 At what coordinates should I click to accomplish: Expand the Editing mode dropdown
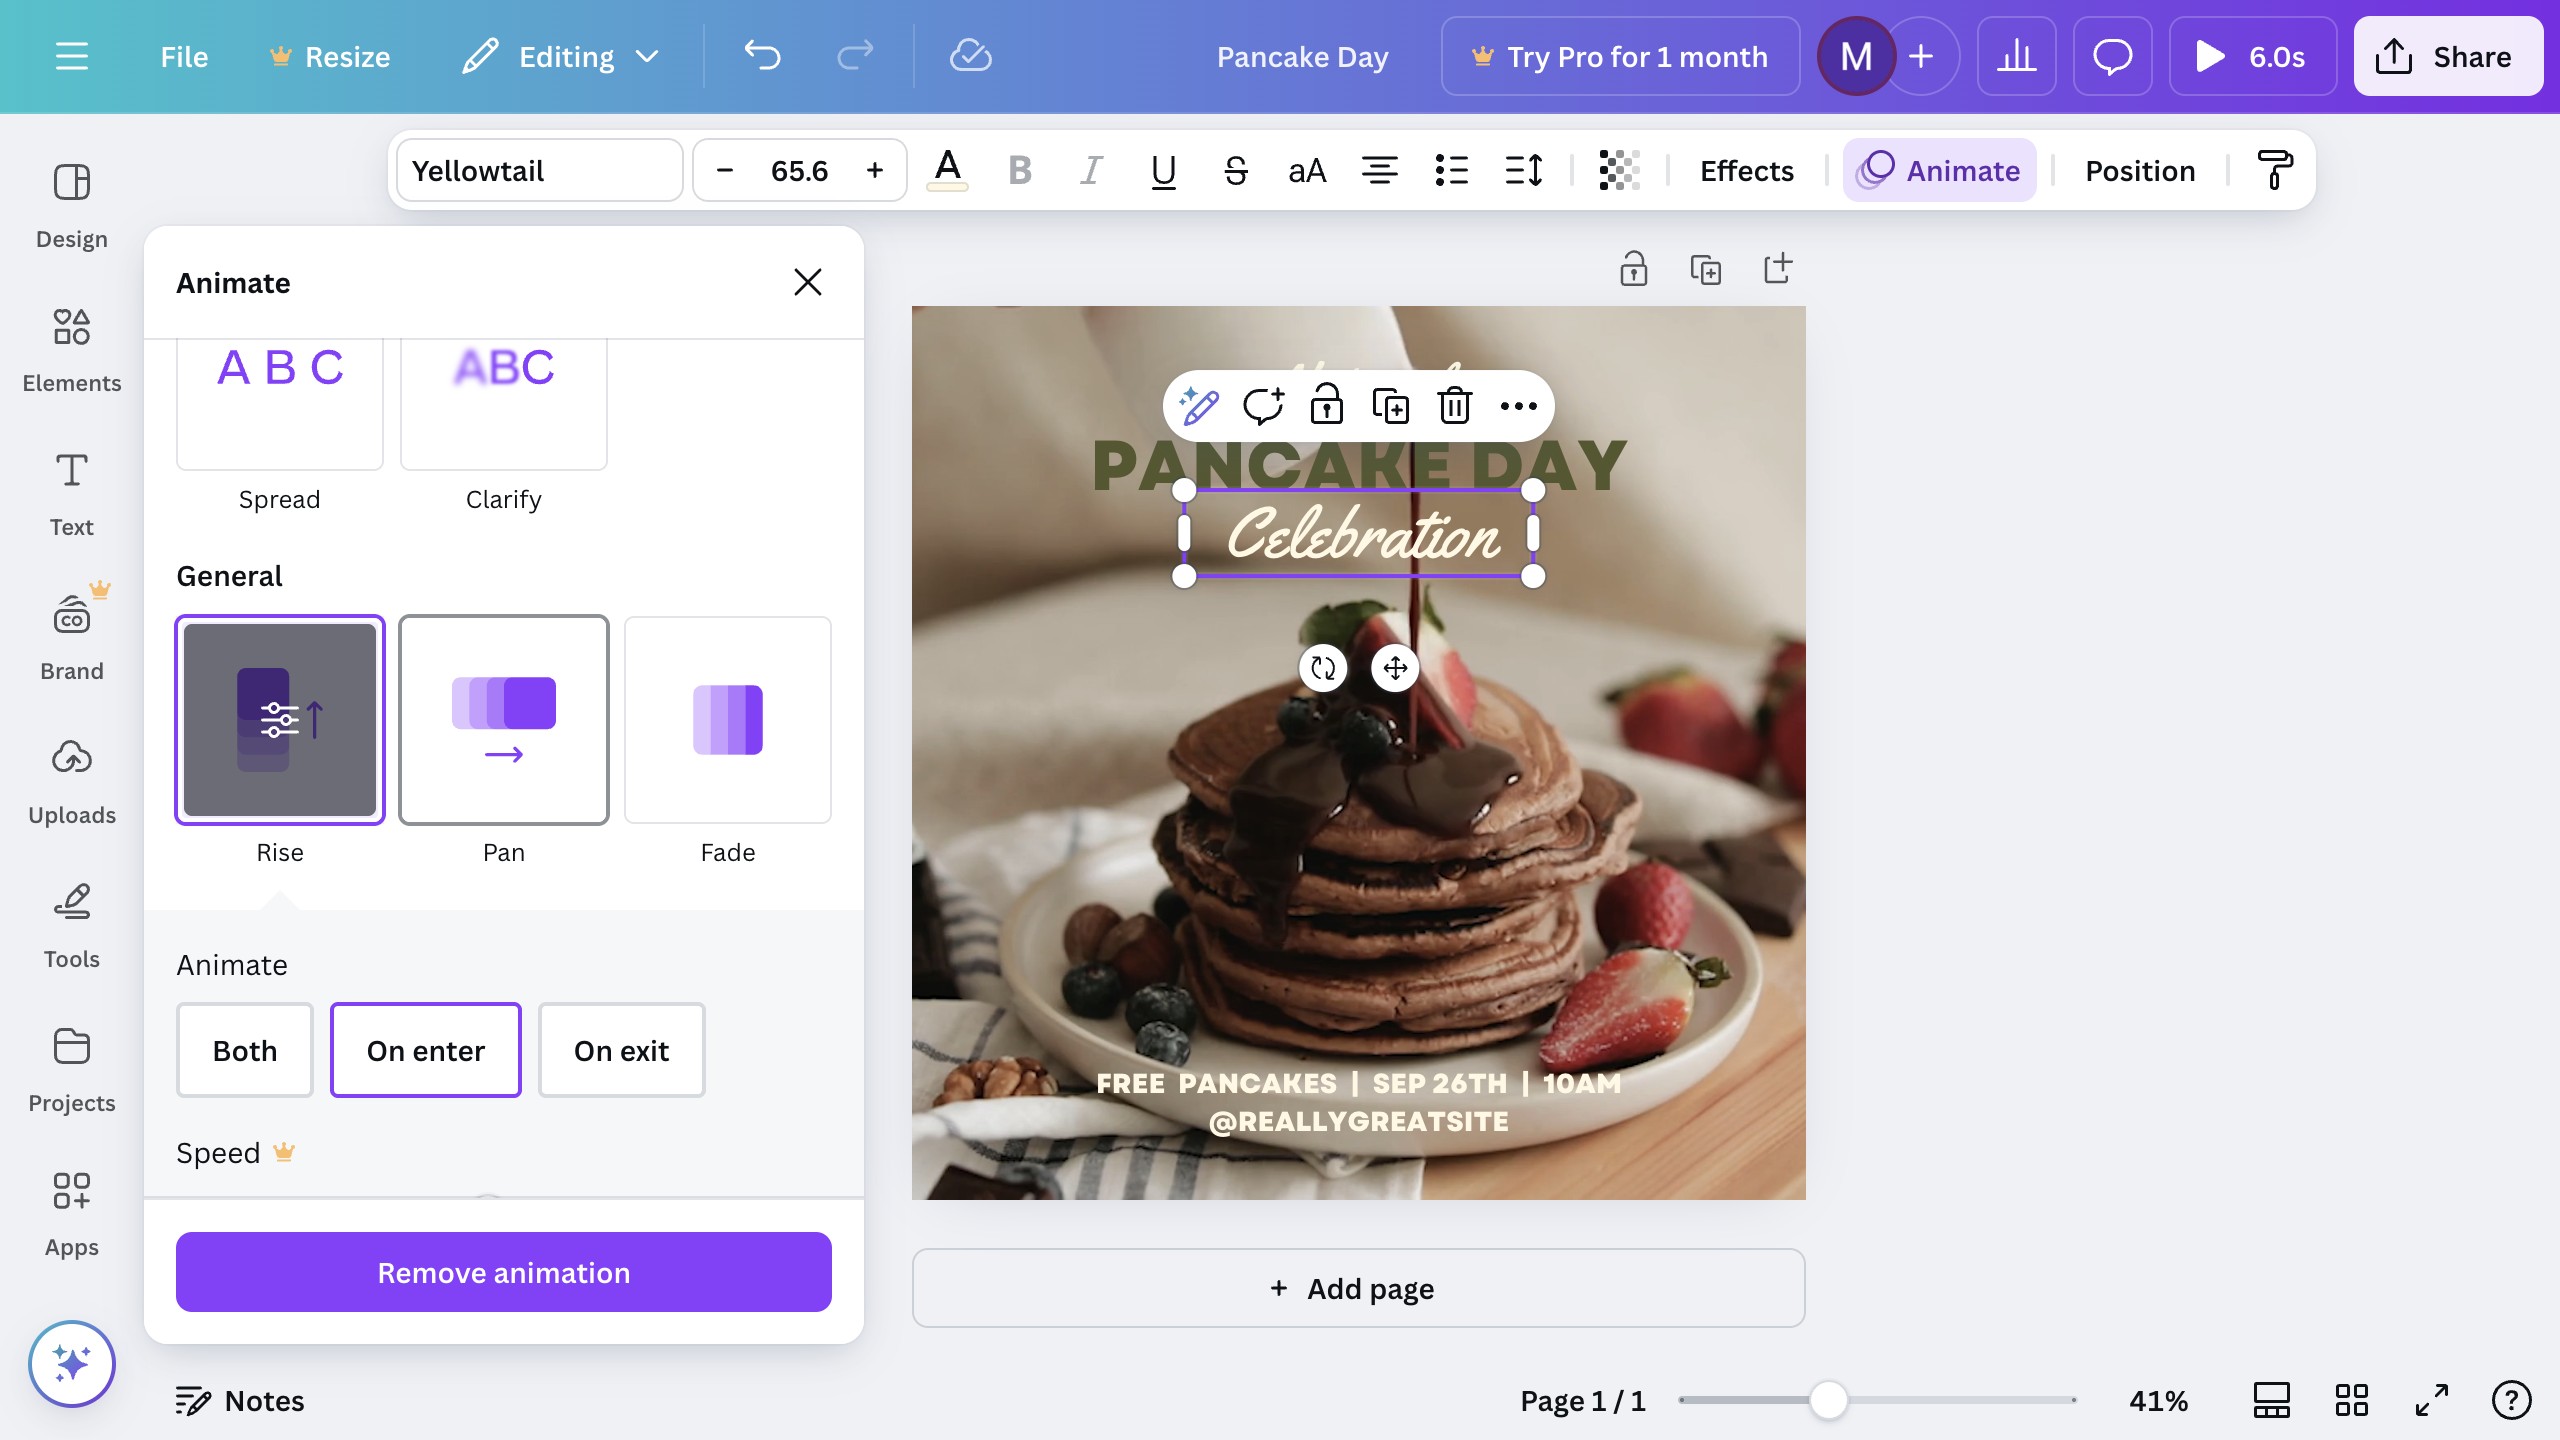click(562, 57)
